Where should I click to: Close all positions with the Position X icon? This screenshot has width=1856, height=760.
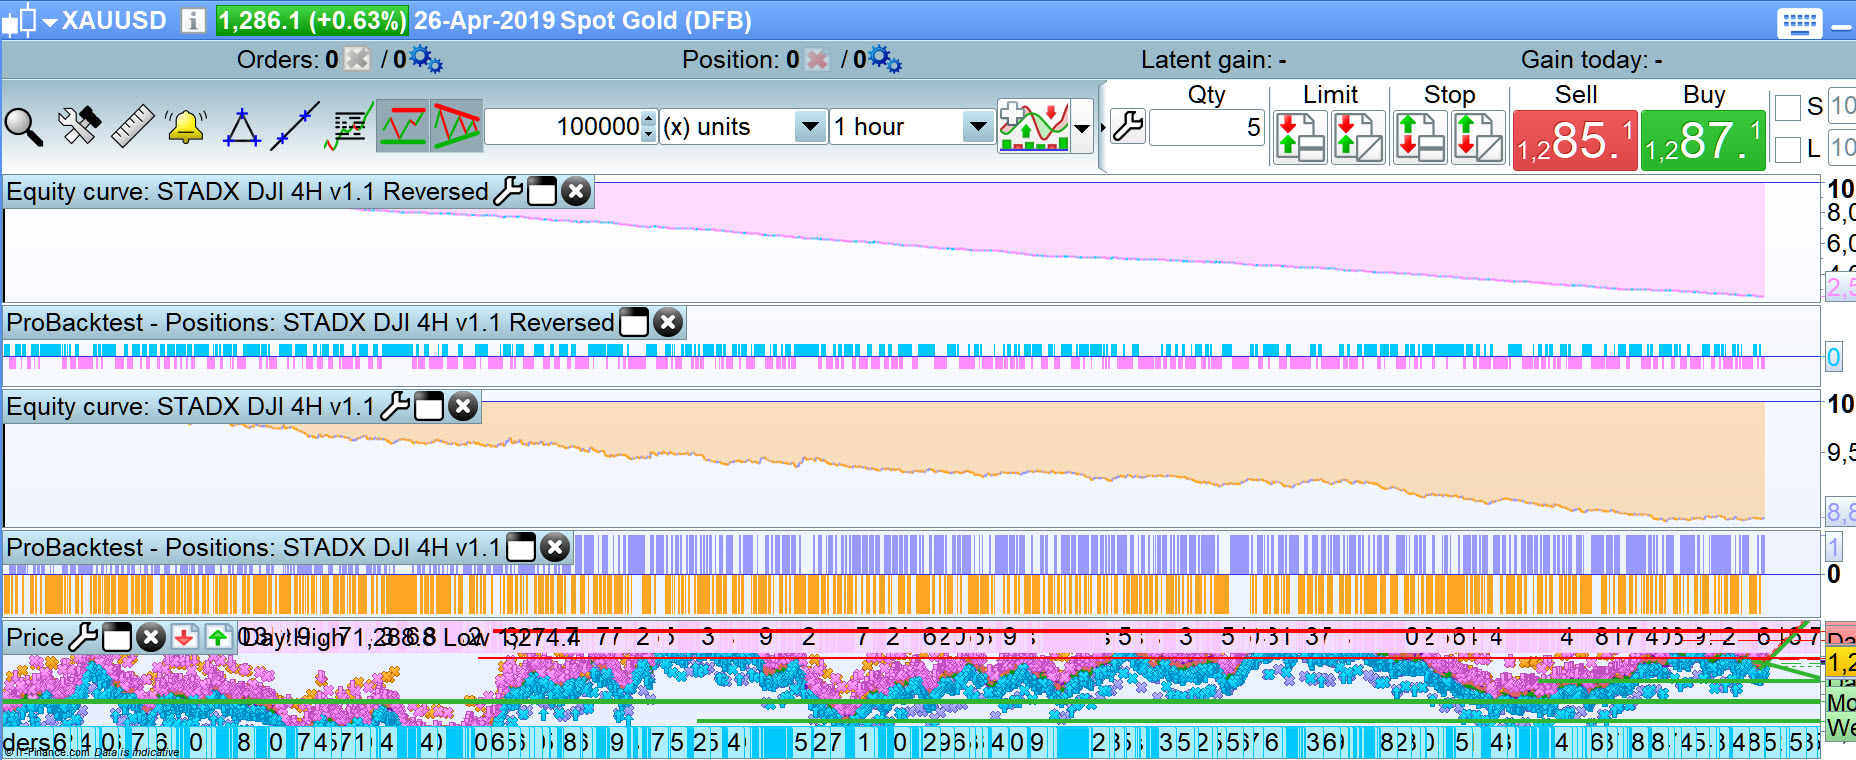pos(817,60)
